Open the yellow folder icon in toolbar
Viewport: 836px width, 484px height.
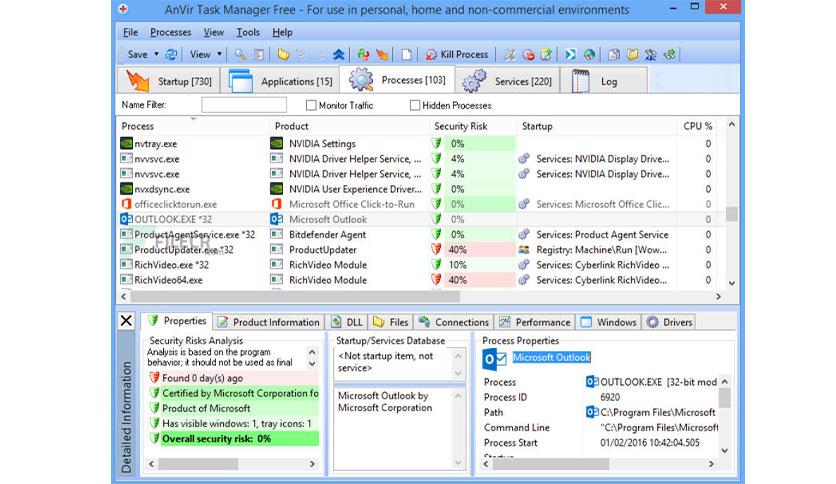(283, 54)
